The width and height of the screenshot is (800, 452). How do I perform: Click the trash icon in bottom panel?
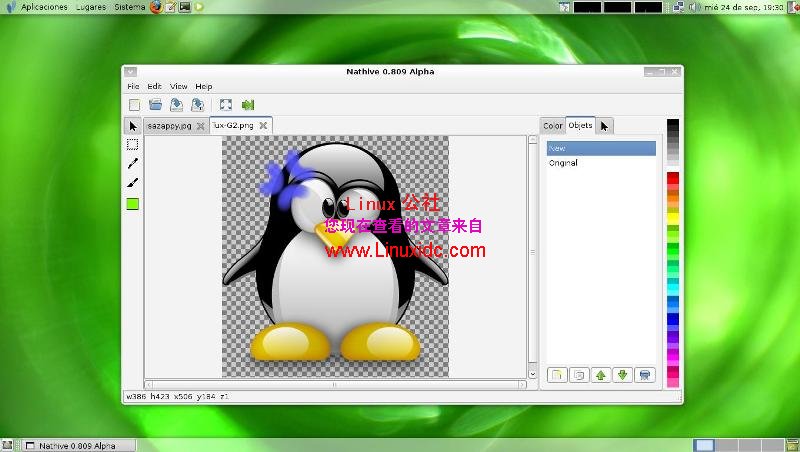pyautogui.click(x=793, y=445)
